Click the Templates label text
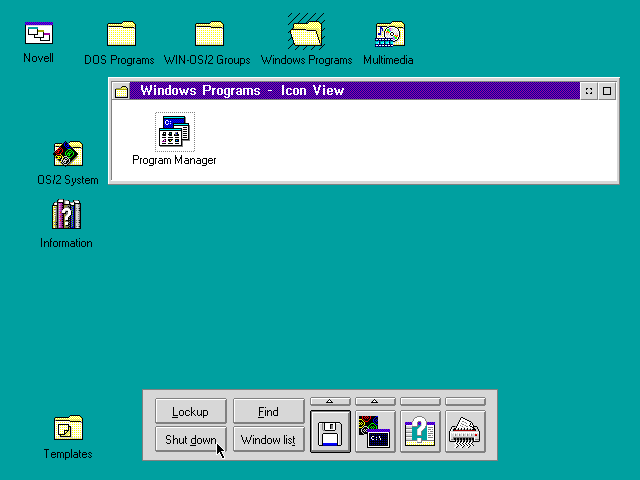640x480 pixels. (x=68, y=454)
